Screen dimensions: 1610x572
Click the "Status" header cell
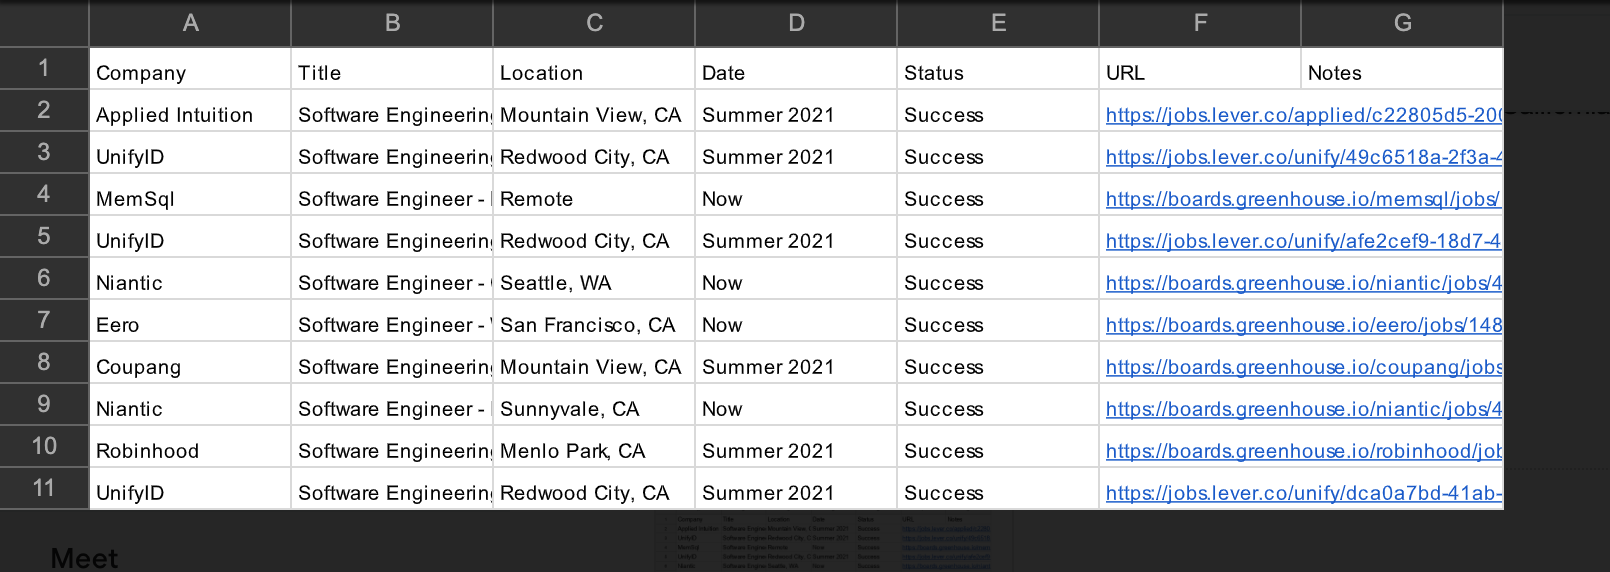[997, 73]
